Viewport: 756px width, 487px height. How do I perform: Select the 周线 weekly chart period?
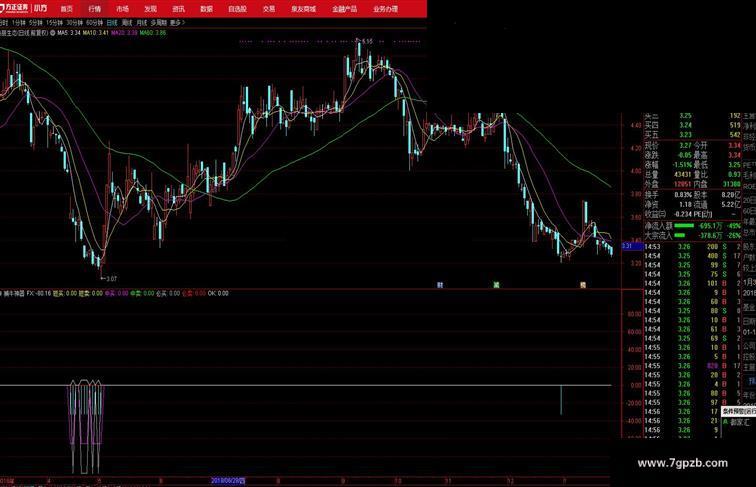pyautogui.click(x=127, y=23)
